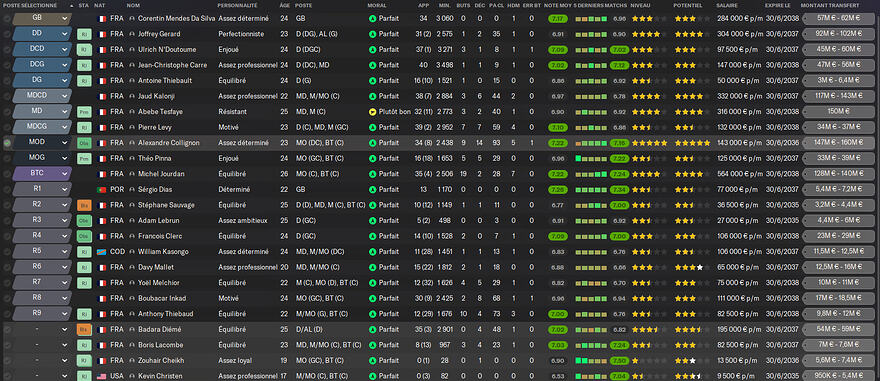Viewport: 880px width, 381px height.
Task: Click the 147M € - 160M € transfer value button
Action: [839, 143]
